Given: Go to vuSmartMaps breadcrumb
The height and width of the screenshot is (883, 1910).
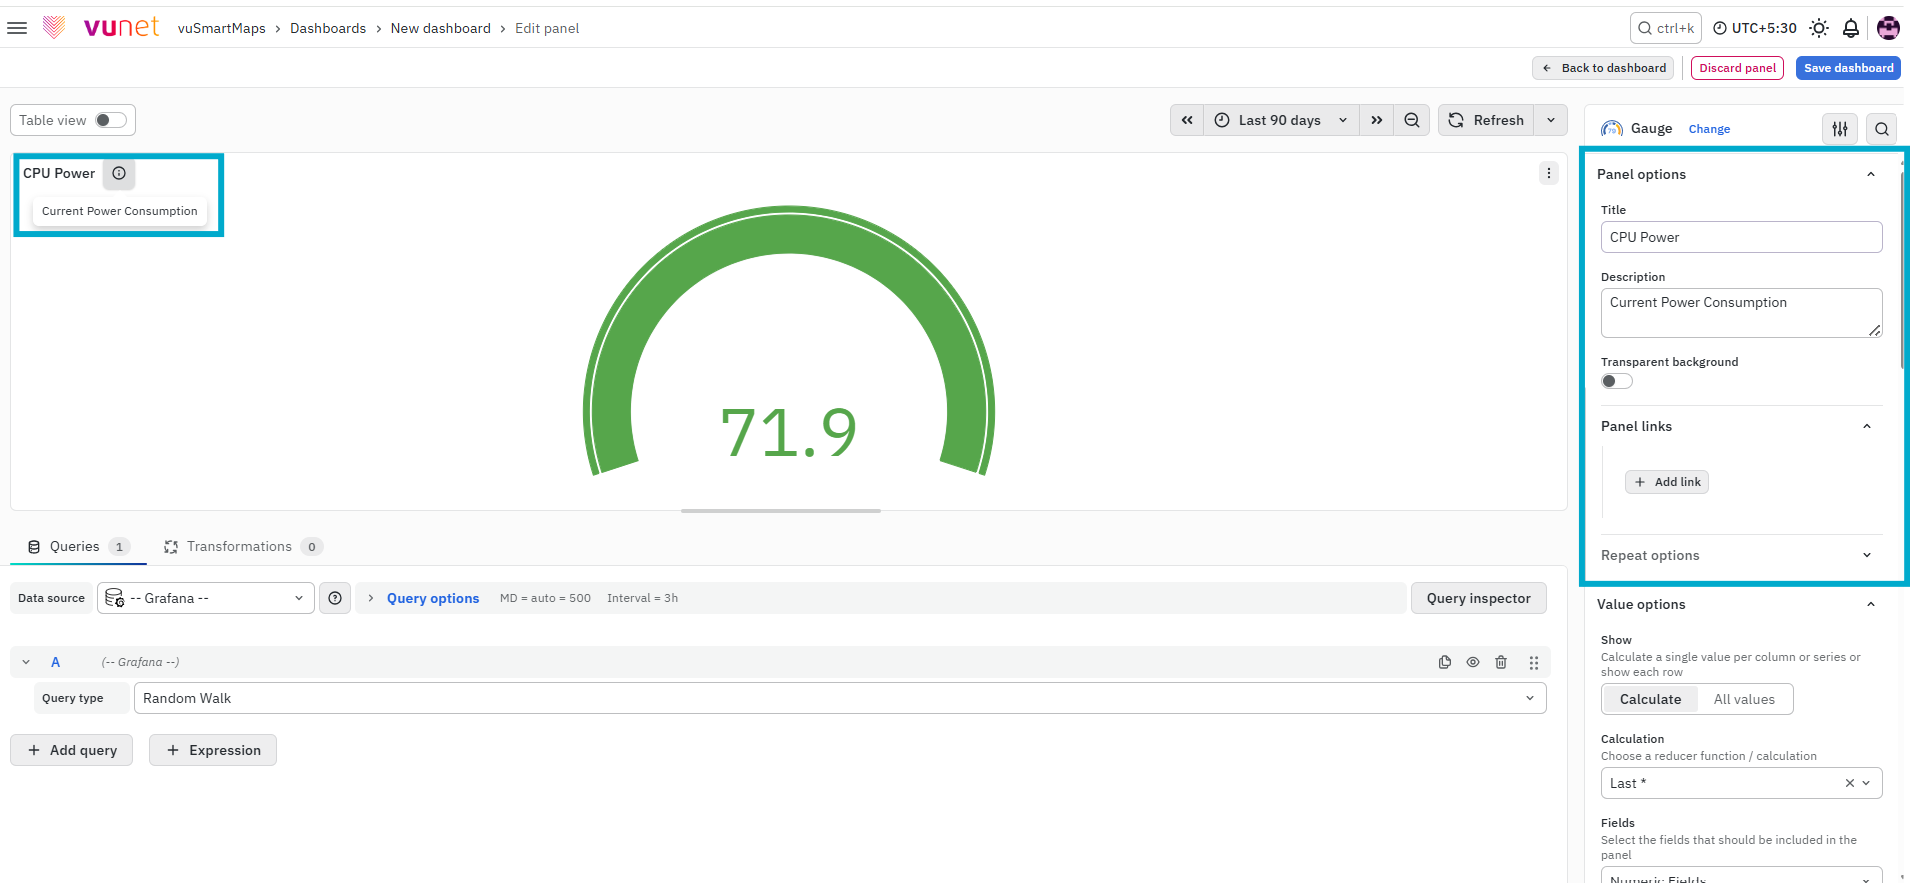Looking at the screenshot, I should pos(222,28).
